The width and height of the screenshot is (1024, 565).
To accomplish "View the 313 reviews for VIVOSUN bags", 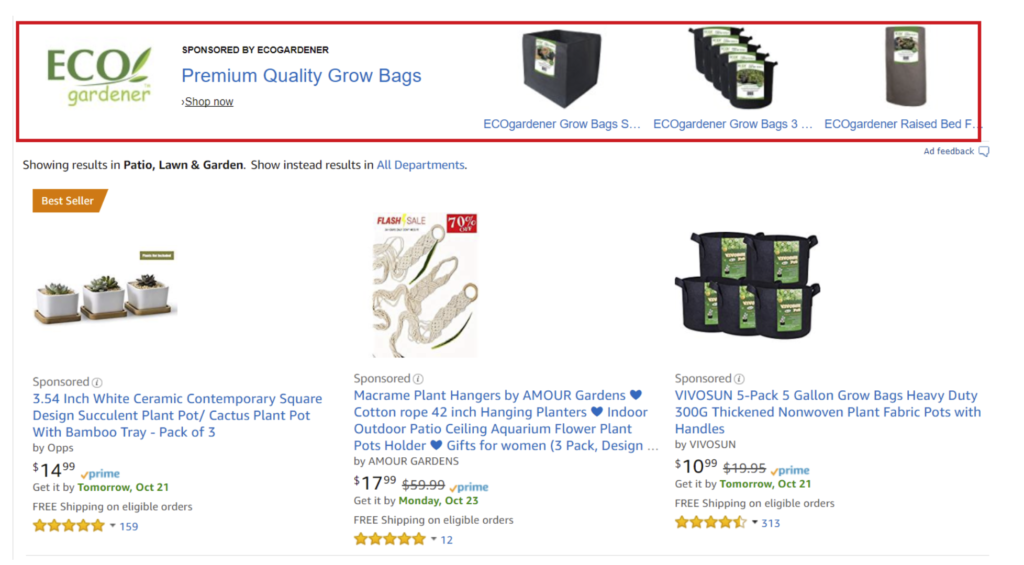I will (771, 523).
